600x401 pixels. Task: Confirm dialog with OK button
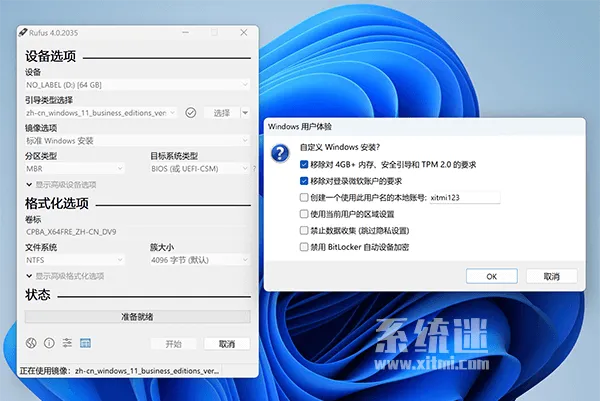(x=492, y=276)
